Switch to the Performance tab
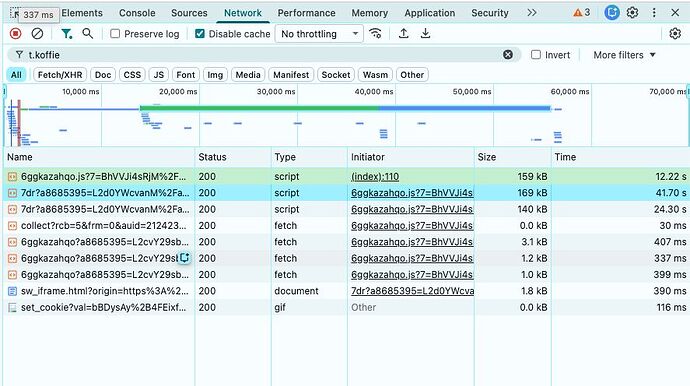 point(306,13)
